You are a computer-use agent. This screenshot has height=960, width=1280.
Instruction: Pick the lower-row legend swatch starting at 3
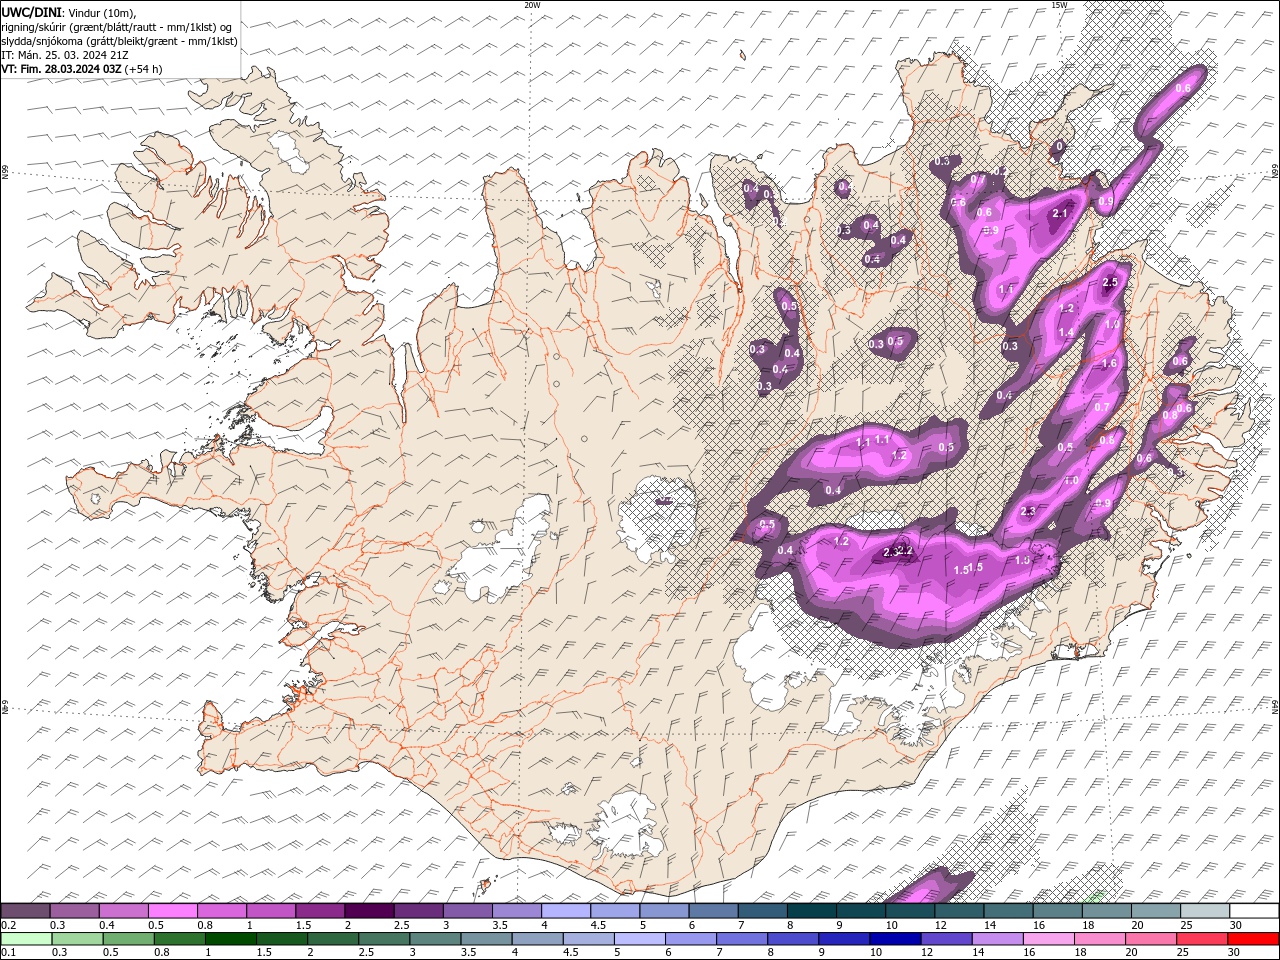[434, 939]
